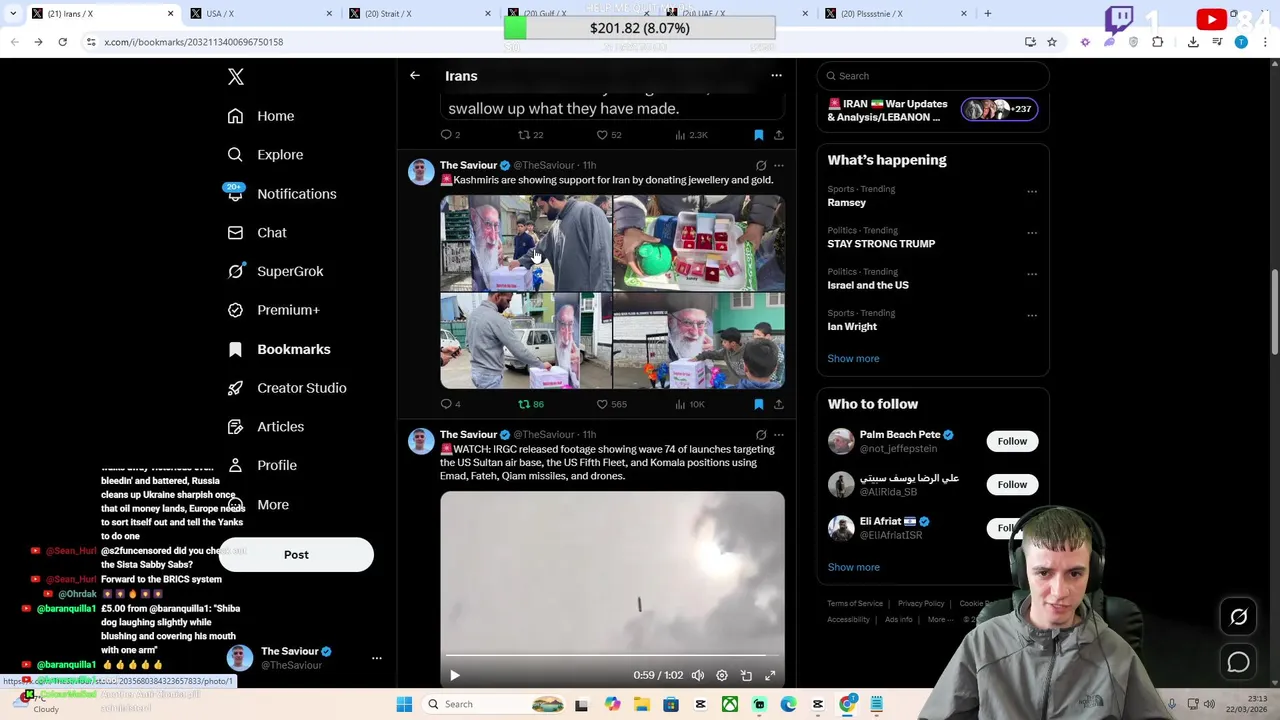Open options for the STAY STRONG TRUMP trend

coord(1032,232)
